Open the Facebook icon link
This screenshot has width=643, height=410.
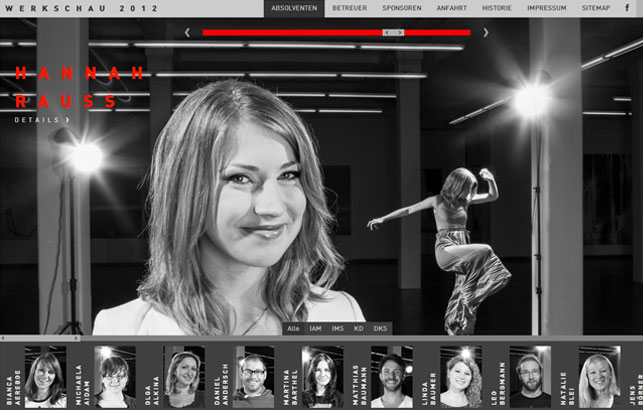click(627, 7)
